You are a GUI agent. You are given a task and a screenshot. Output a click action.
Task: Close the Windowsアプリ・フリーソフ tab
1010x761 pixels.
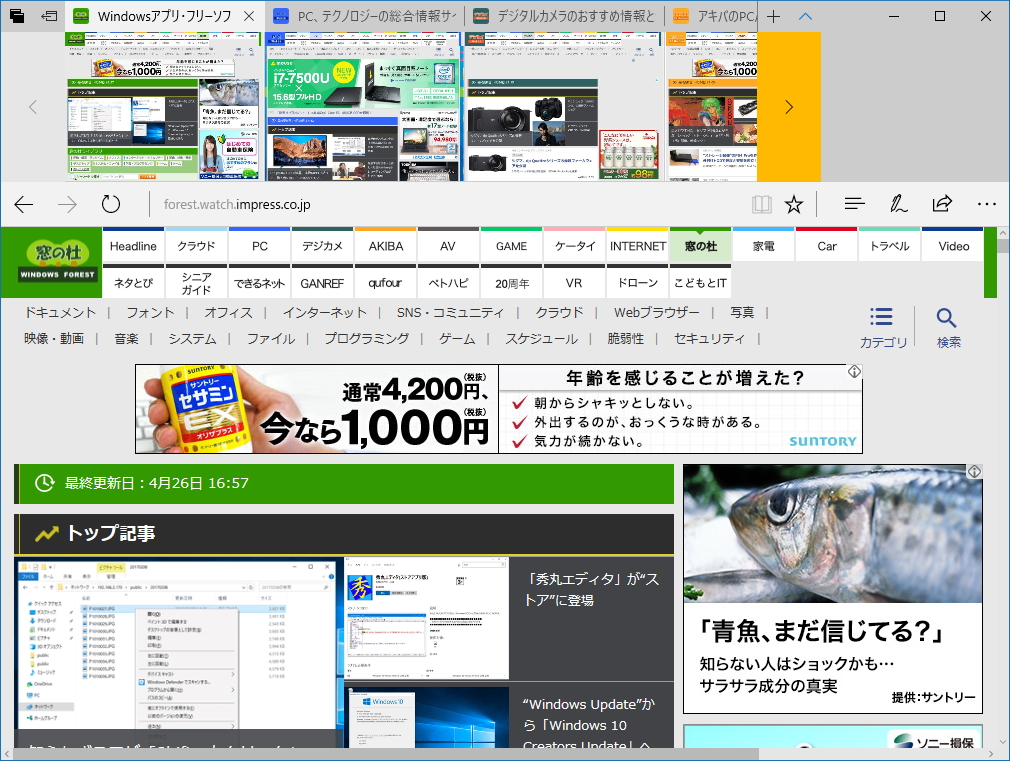coord(249,17)
